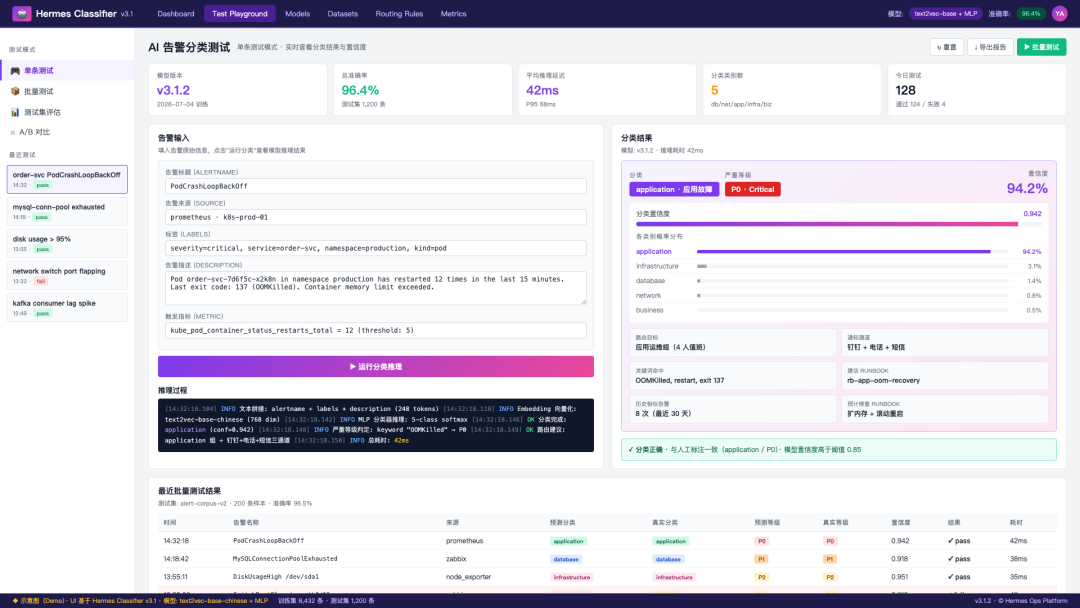Select the network switch port flapping test

coord(67,275)
